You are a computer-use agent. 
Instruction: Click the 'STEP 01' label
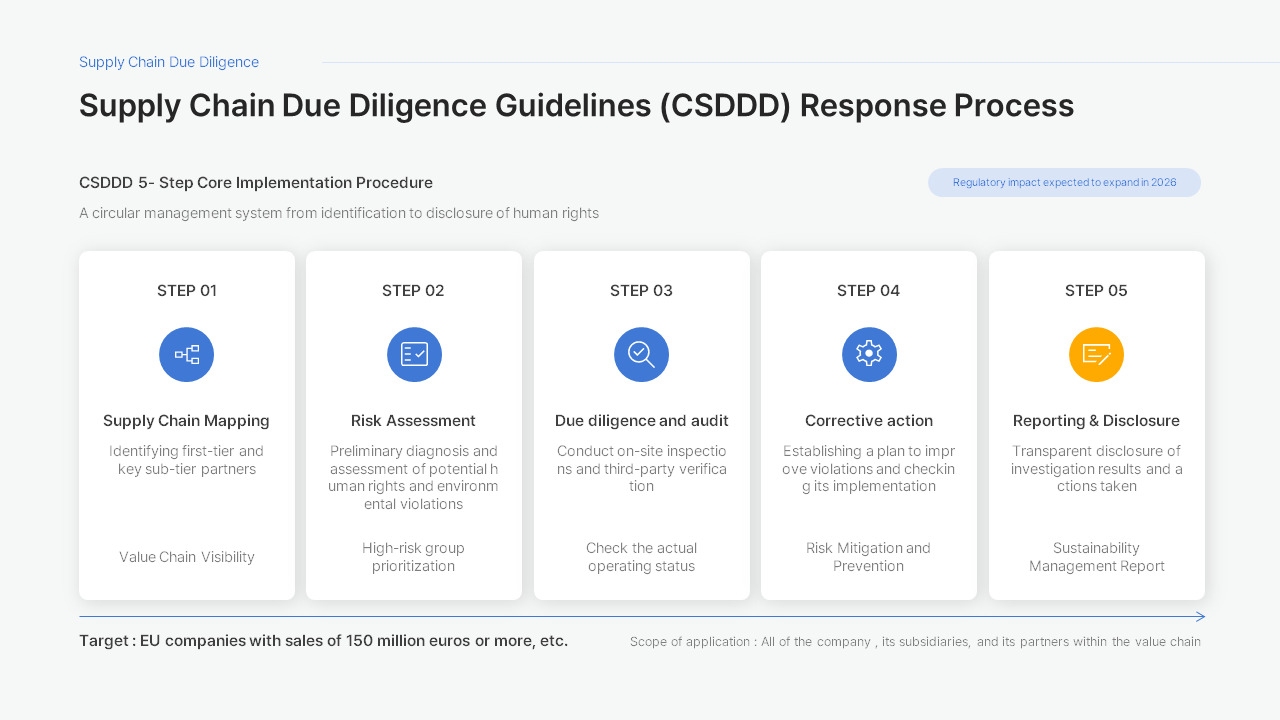[187, 291]
